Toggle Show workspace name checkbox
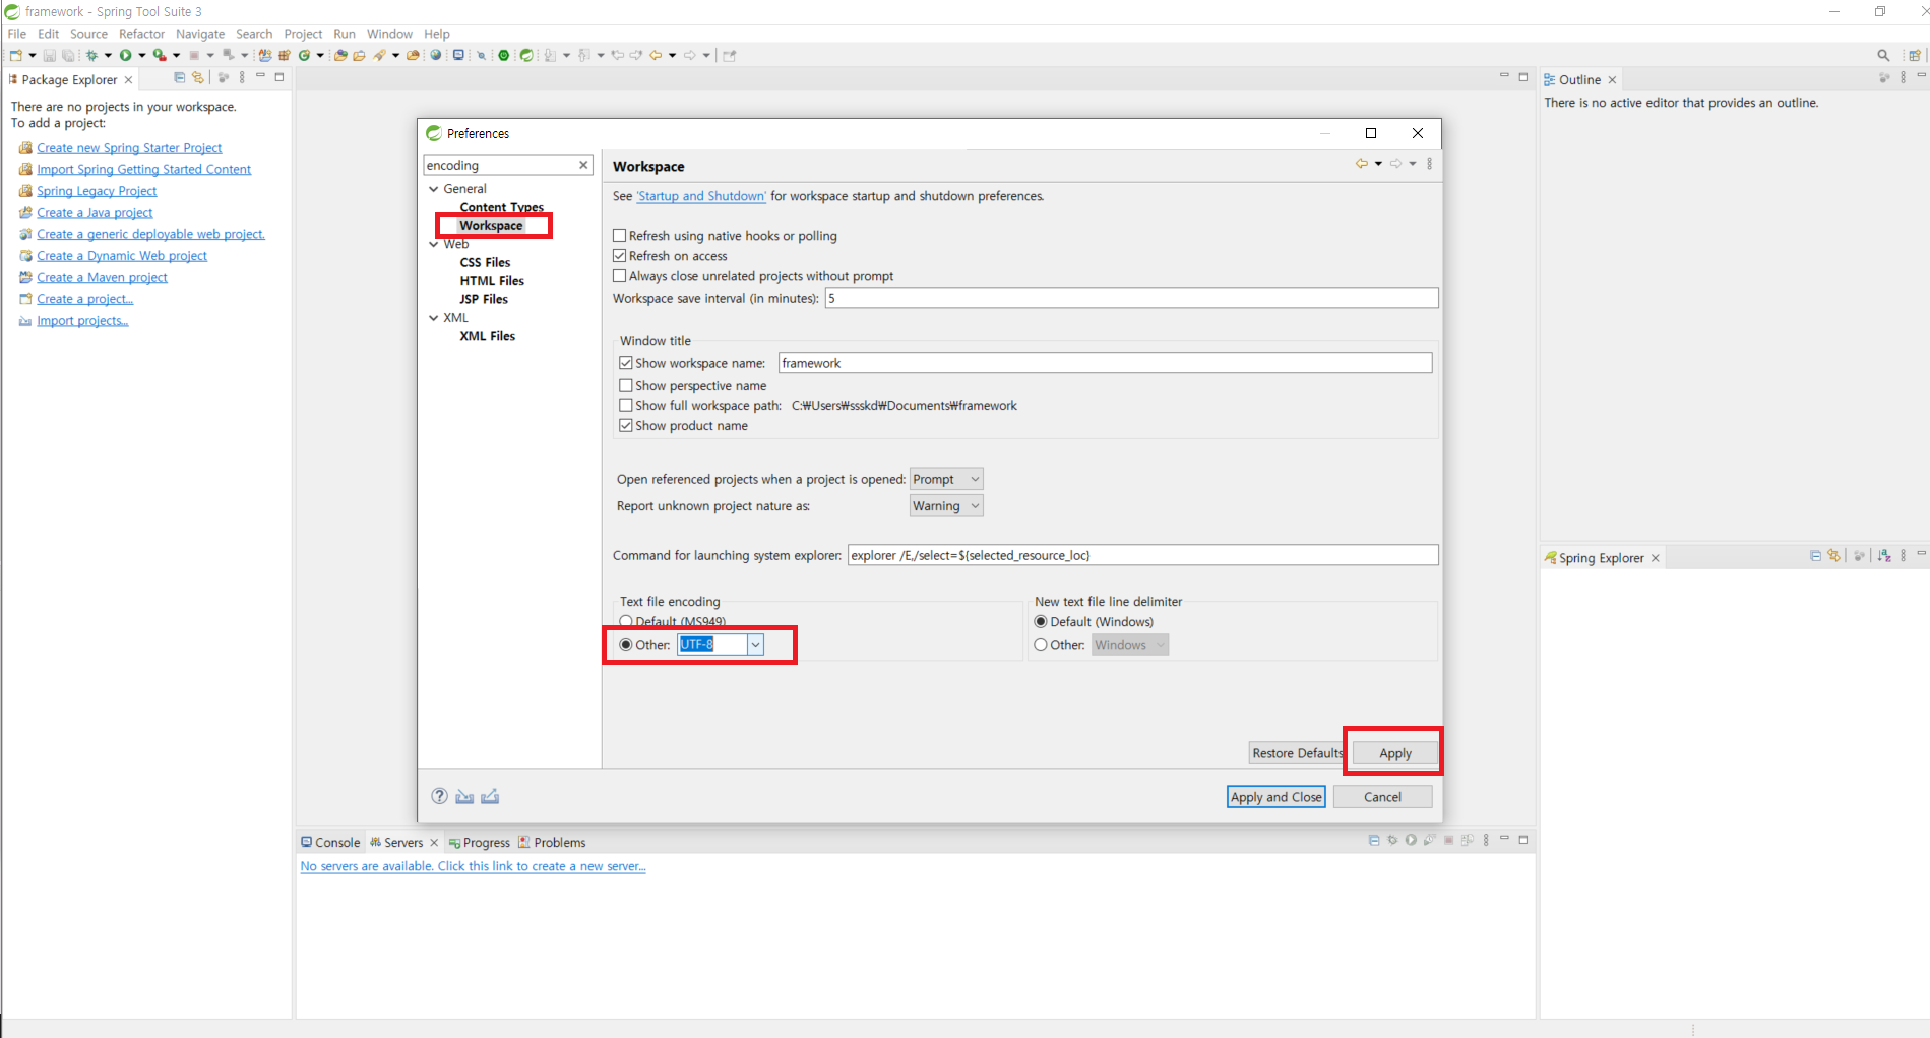This screenshot has height=1038, width=1930. click(x=626, y=363)
